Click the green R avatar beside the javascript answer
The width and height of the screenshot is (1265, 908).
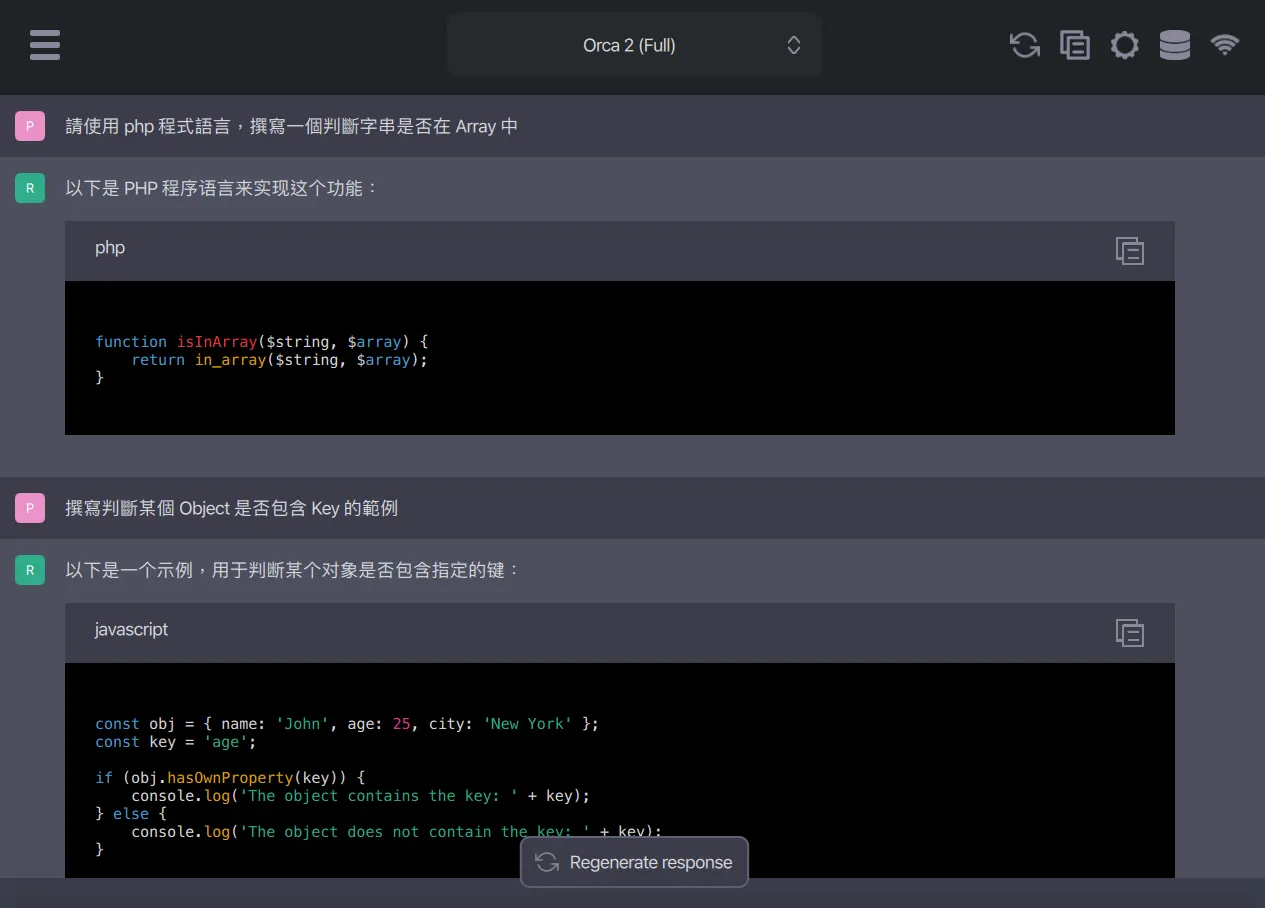pyautogui.click(x=30, y=570)
